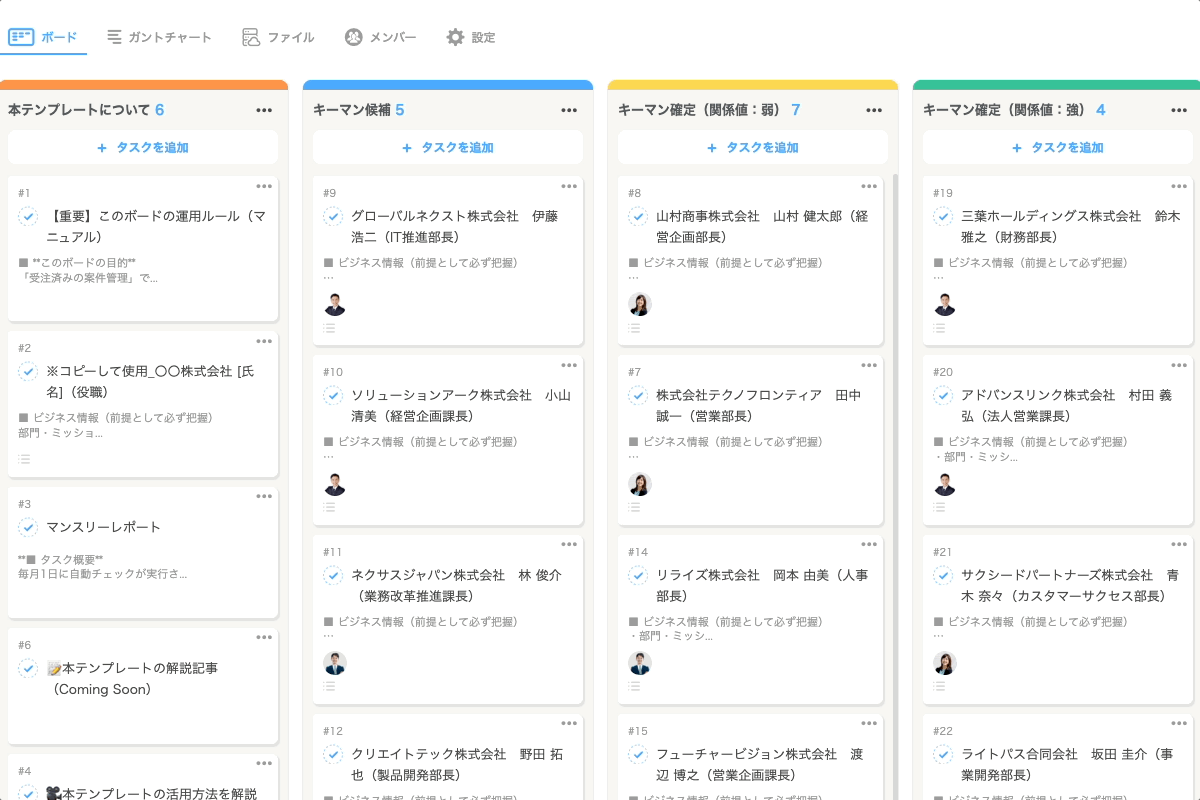Click subtask list icon on ネクサスジャパン card
Image resolution: width=1200 pixels, height=800 pixels.
tap(329, 686)
